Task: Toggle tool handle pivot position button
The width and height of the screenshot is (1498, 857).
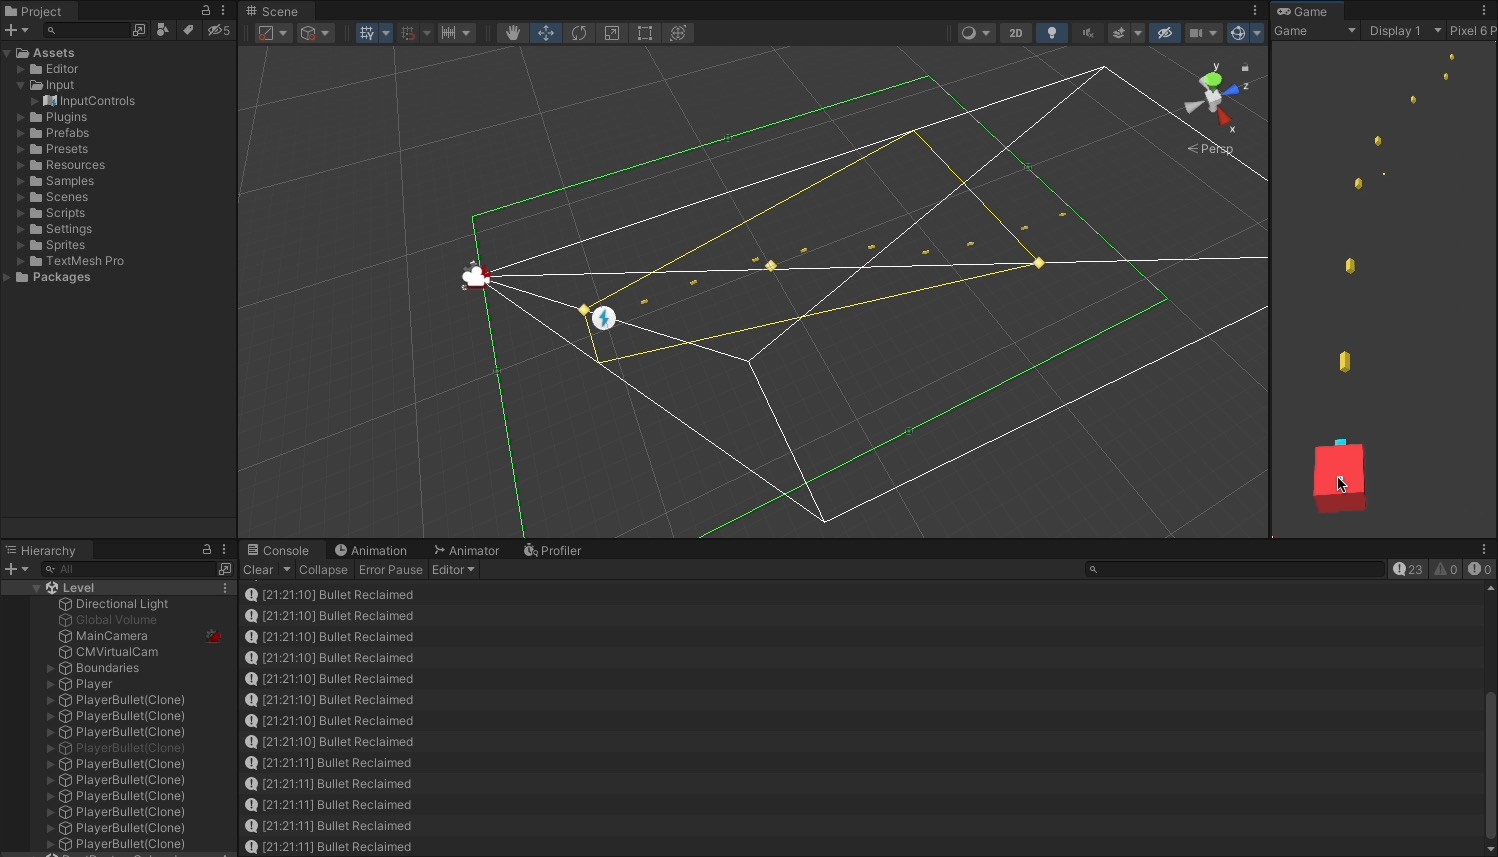Action: tap(273, 33)
